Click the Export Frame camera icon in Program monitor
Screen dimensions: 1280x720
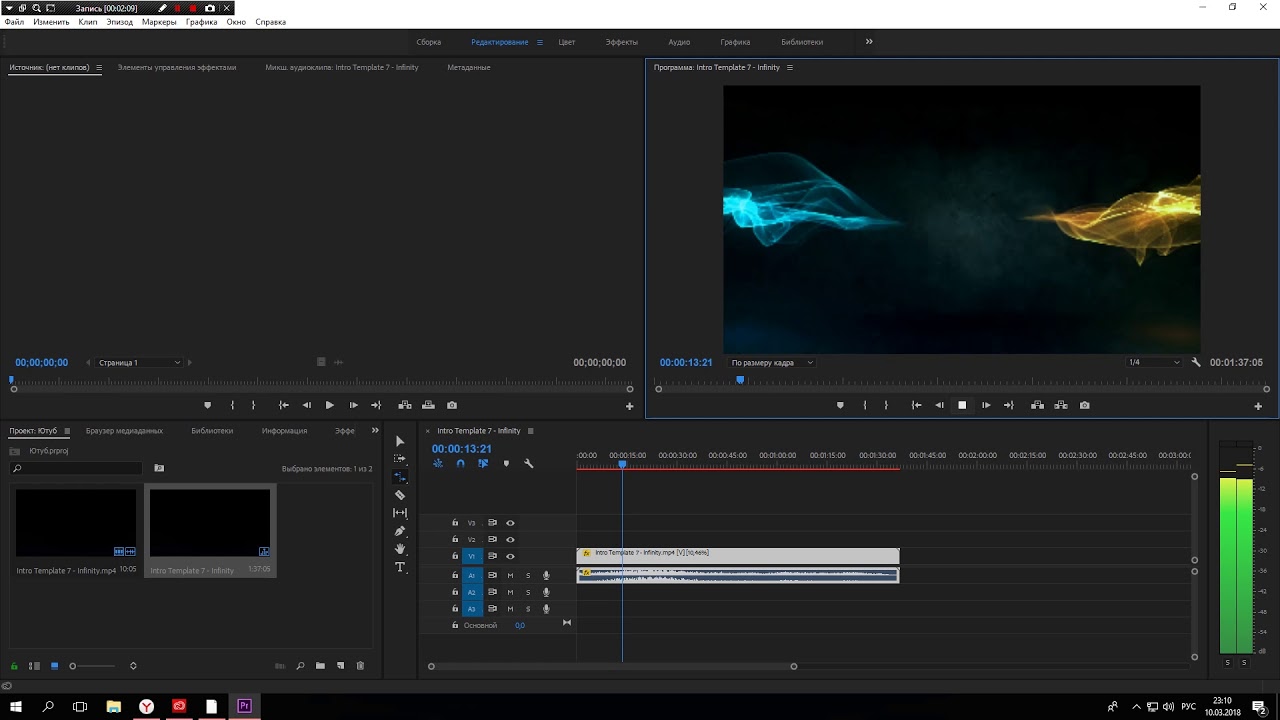(x=1084, y=405)
